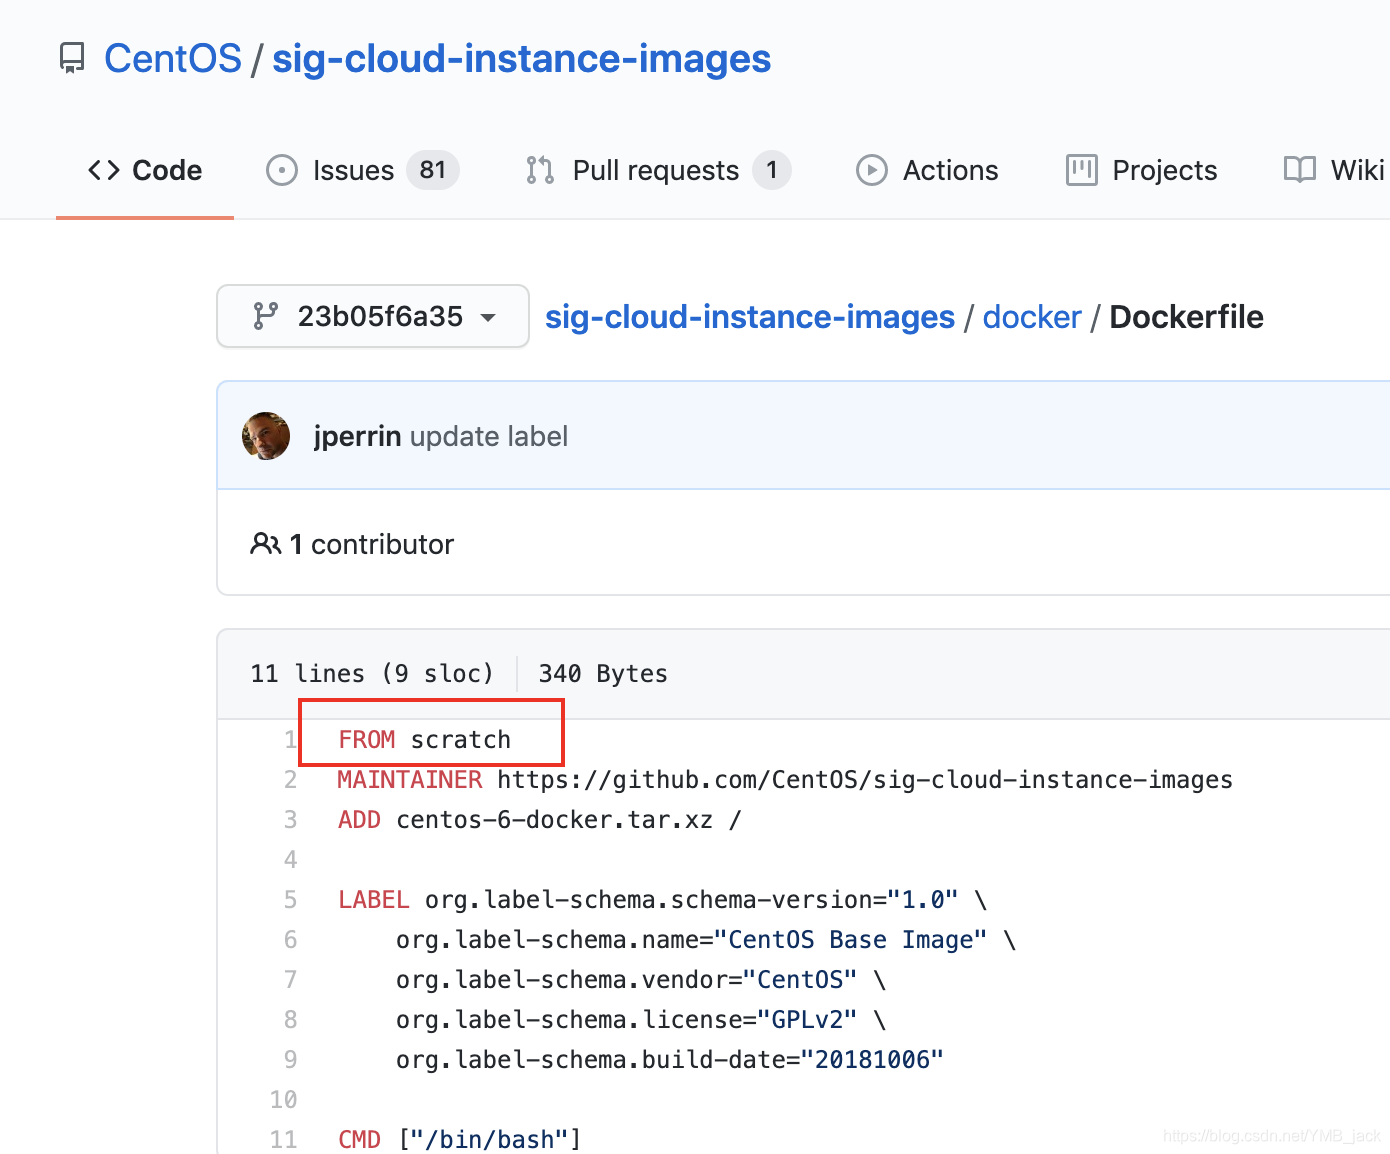Go to sig-cloud-instance-images in the file breadcrumb
Viewport: 1390px width, 1154px height.
750,317
